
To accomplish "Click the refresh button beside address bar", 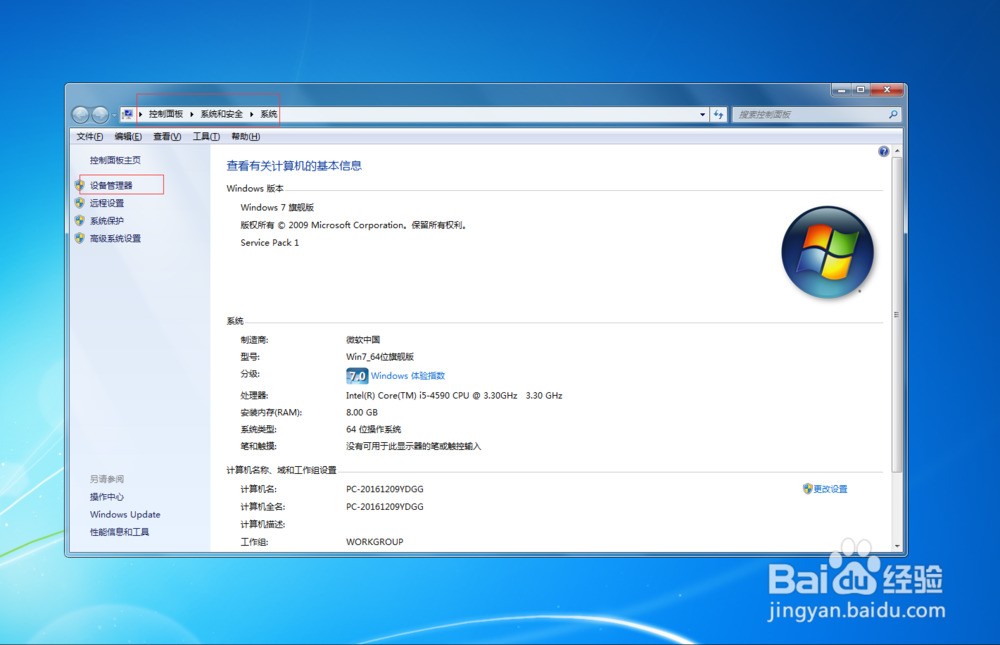I will click(x=718, y=115).
